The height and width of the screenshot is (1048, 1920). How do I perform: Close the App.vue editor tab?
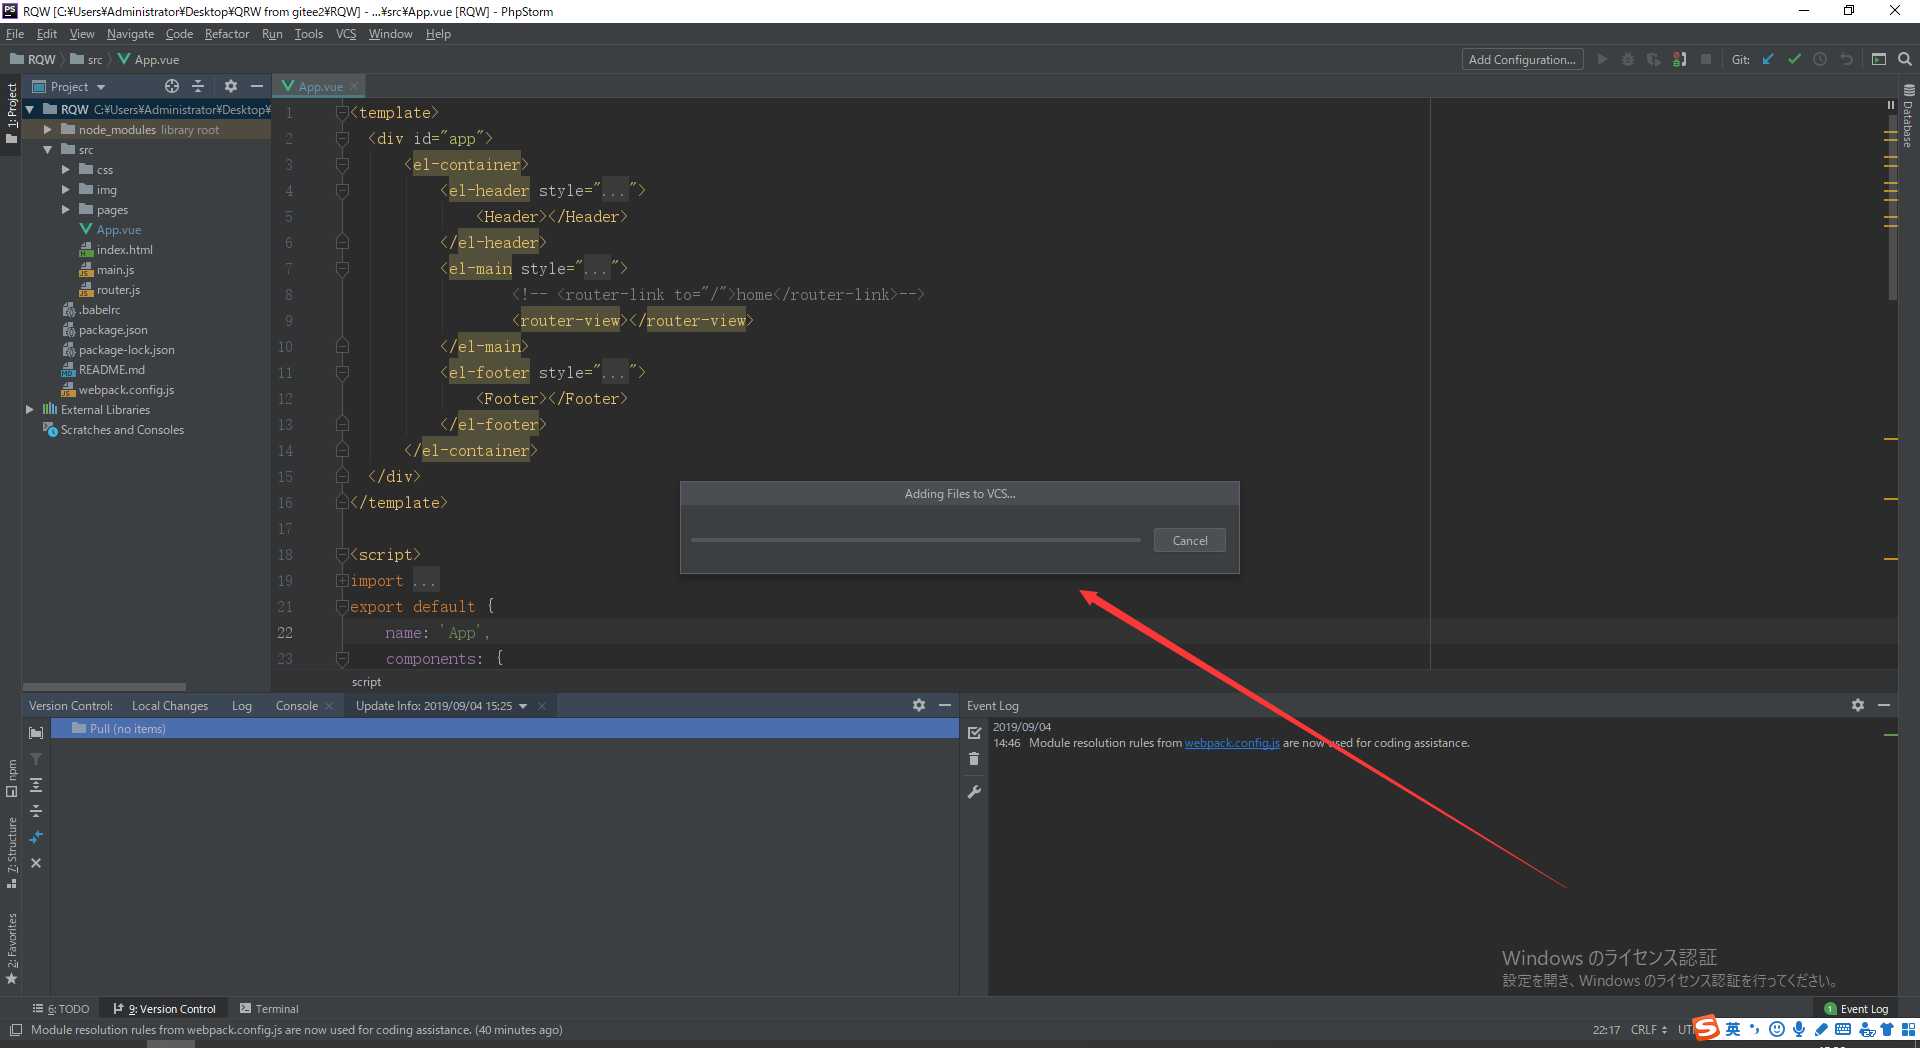(x=354, y=86)
